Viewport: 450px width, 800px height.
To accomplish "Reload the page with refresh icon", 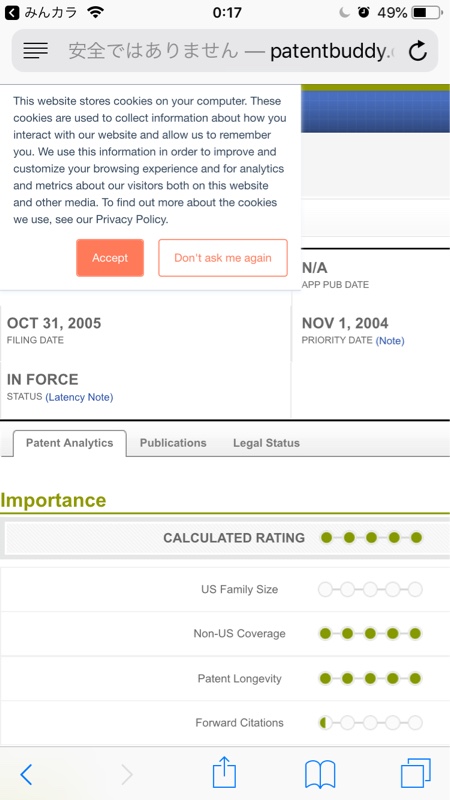I will [x=418, y=51].
